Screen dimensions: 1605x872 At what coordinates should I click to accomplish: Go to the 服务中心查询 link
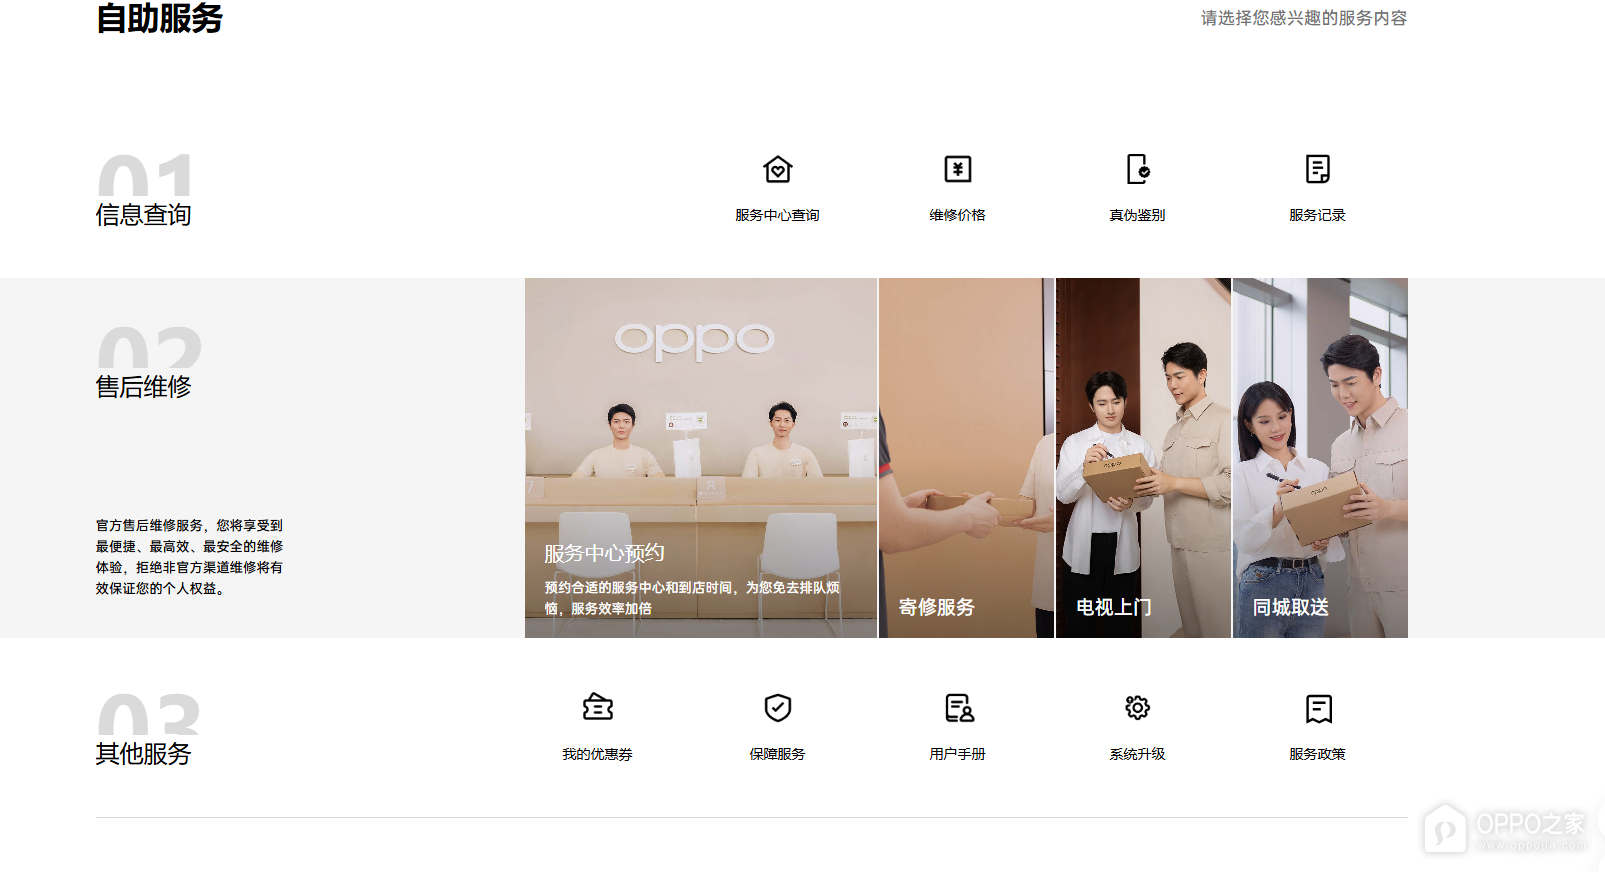pyautogui.click(x=777, y=215)
